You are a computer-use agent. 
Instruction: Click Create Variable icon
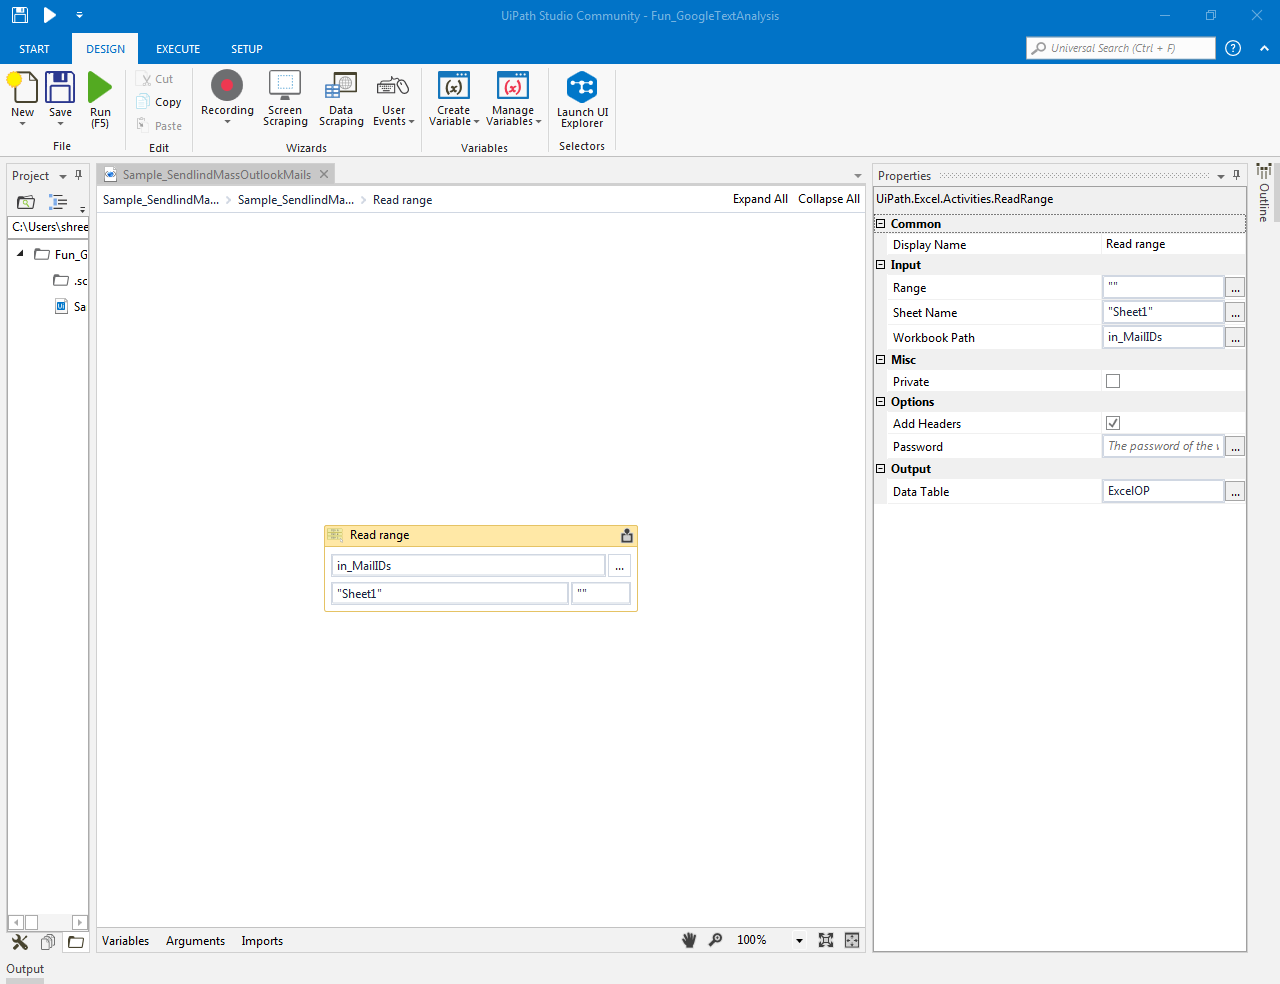[454, 86]
